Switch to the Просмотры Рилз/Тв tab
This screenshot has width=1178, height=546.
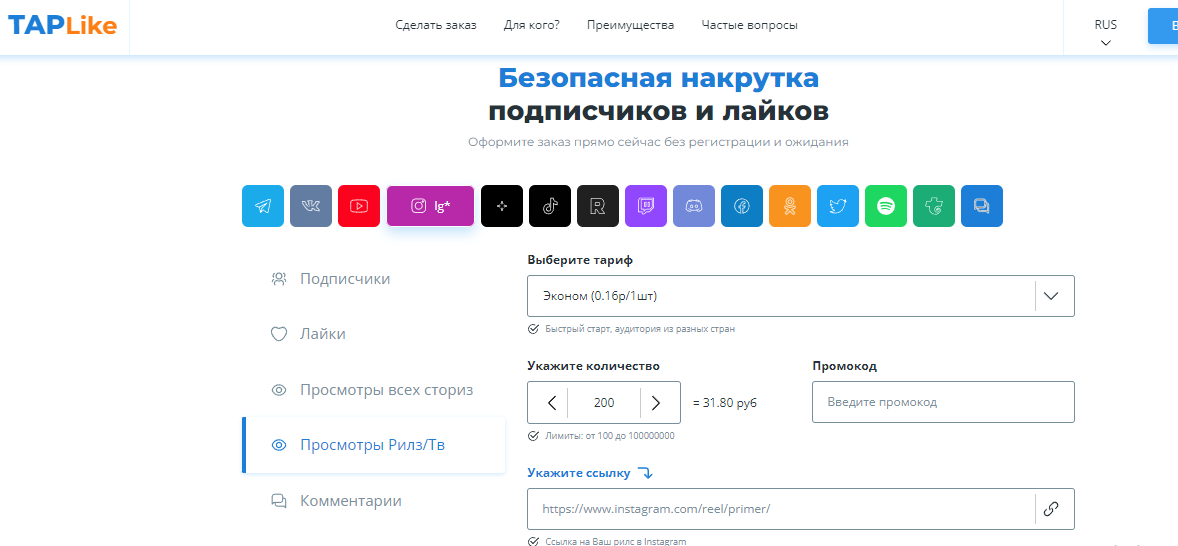pos(373,445)
